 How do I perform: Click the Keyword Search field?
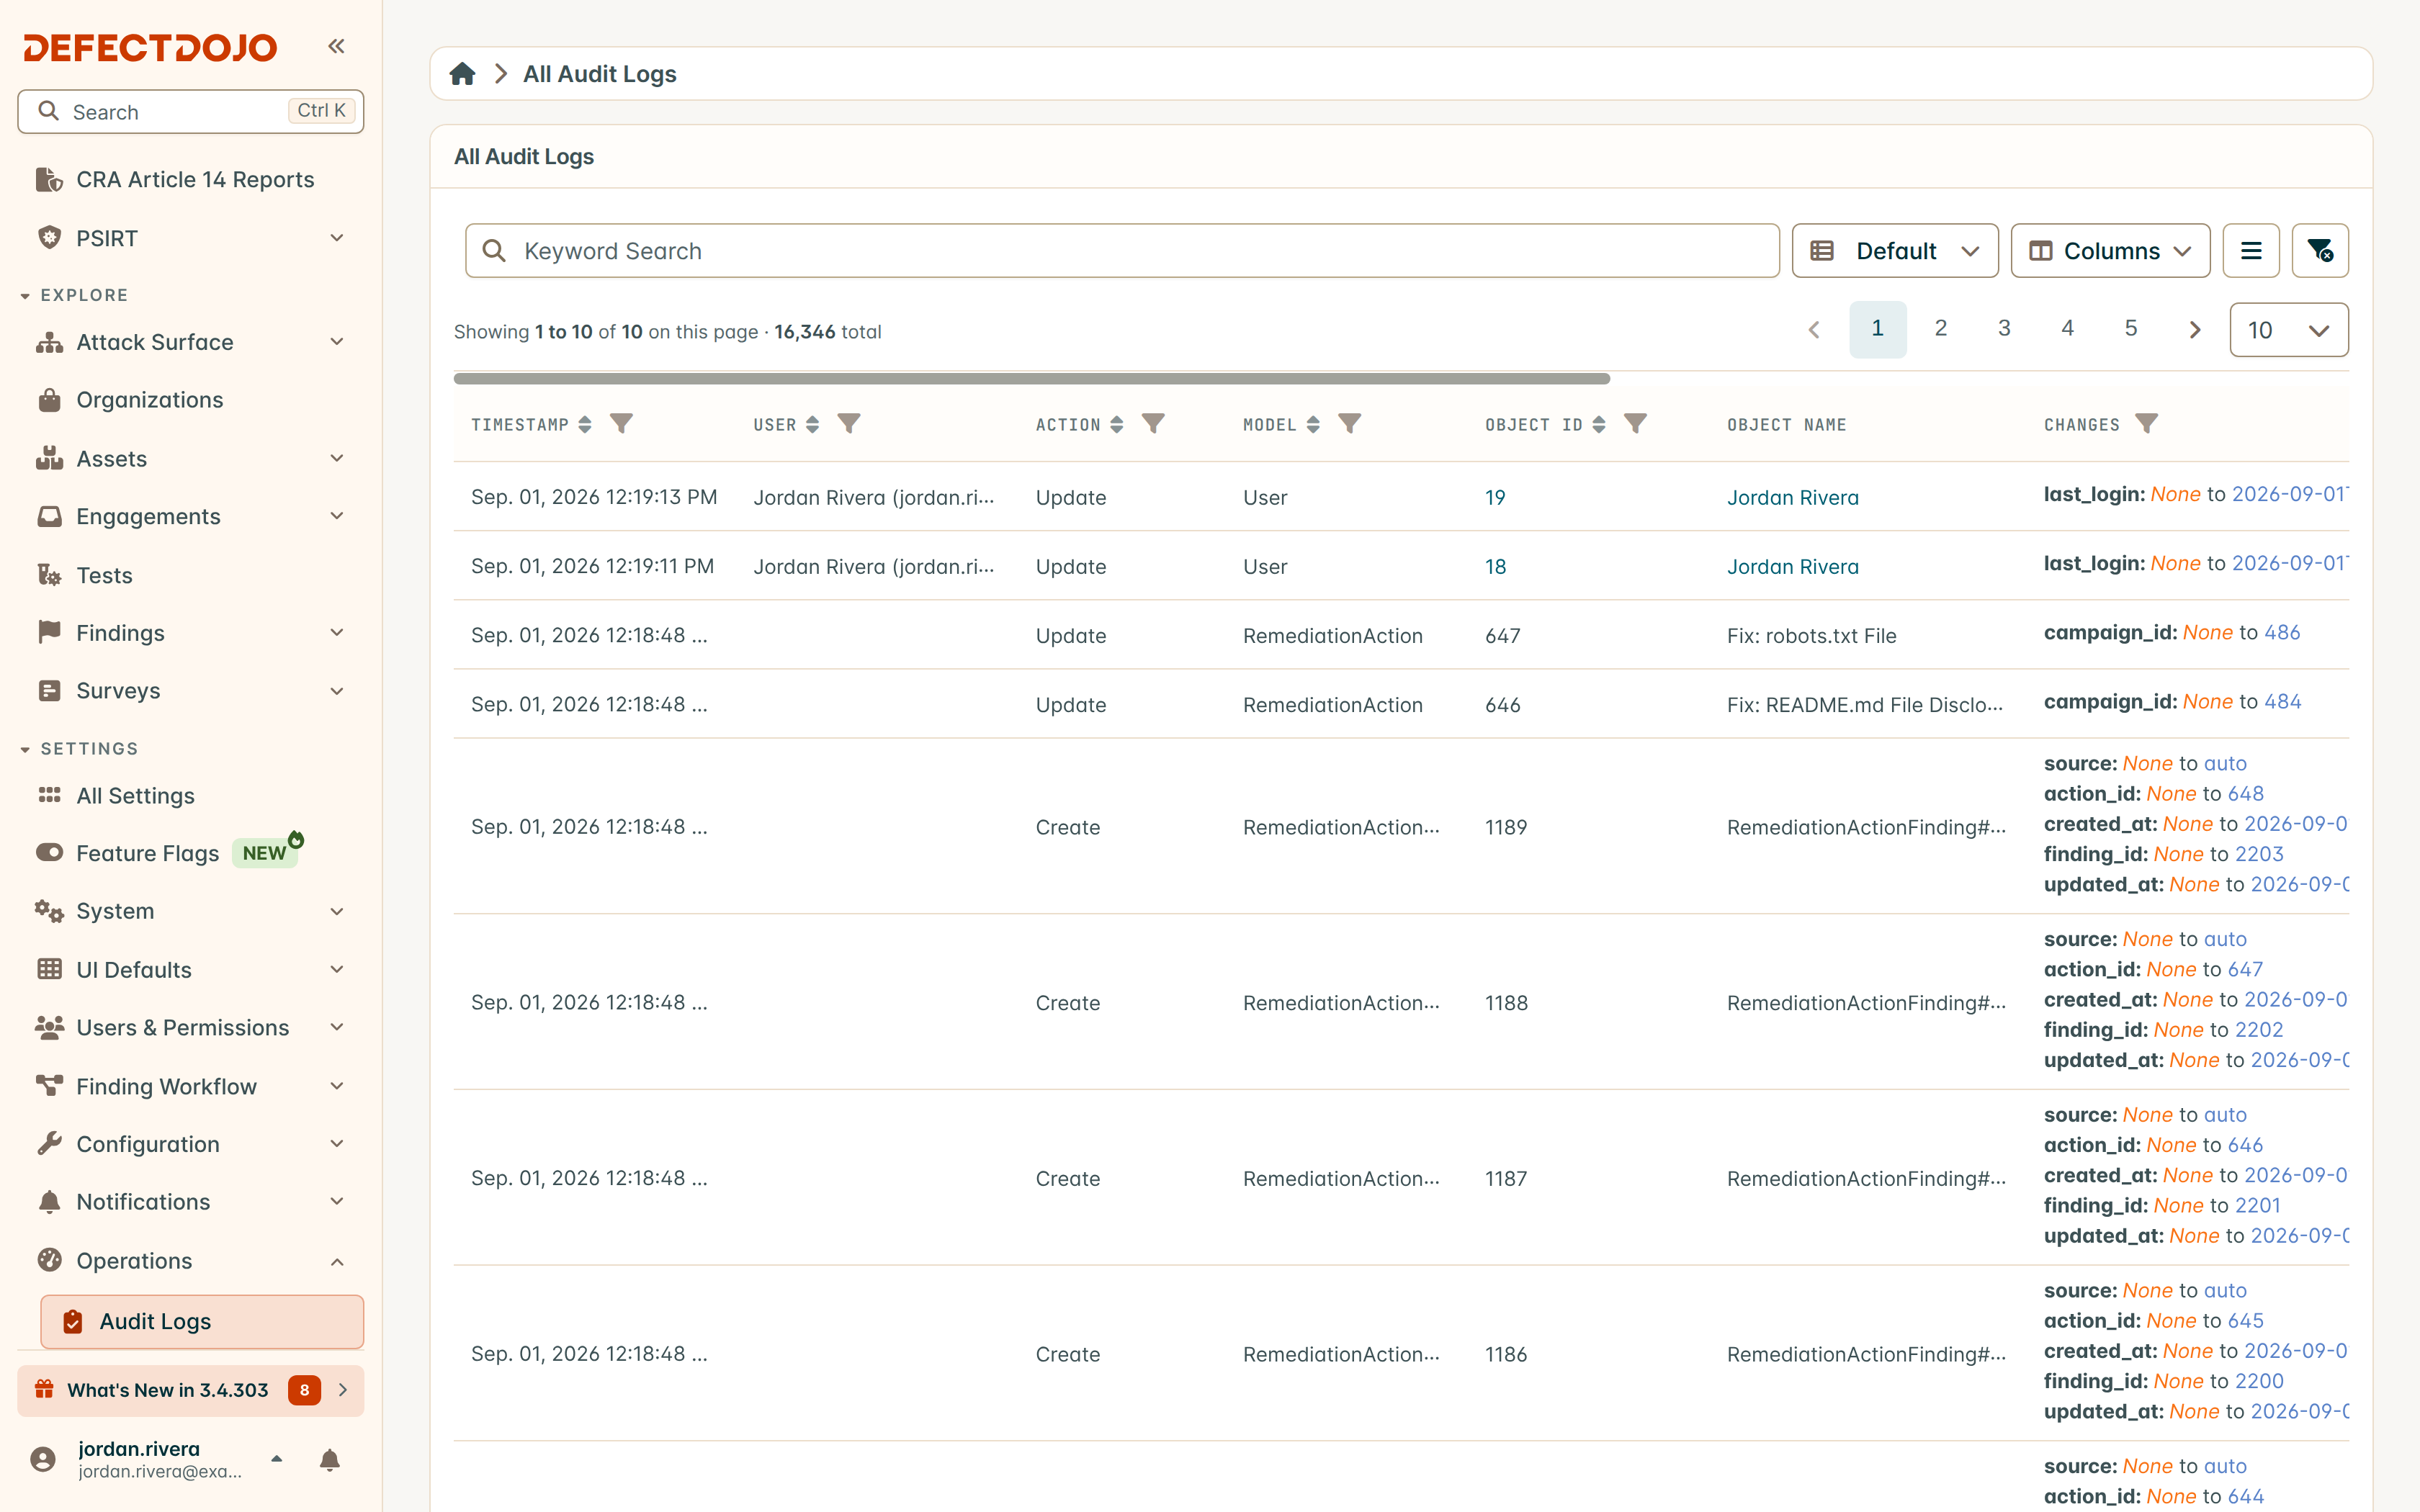[x=1122, y=250]
